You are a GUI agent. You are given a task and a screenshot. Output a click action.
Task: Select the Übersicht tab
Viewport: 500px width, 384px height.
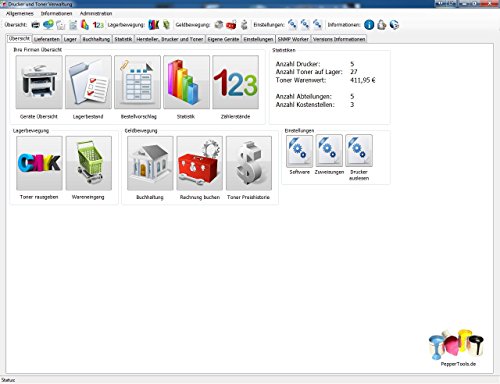(x=19, y=39)
